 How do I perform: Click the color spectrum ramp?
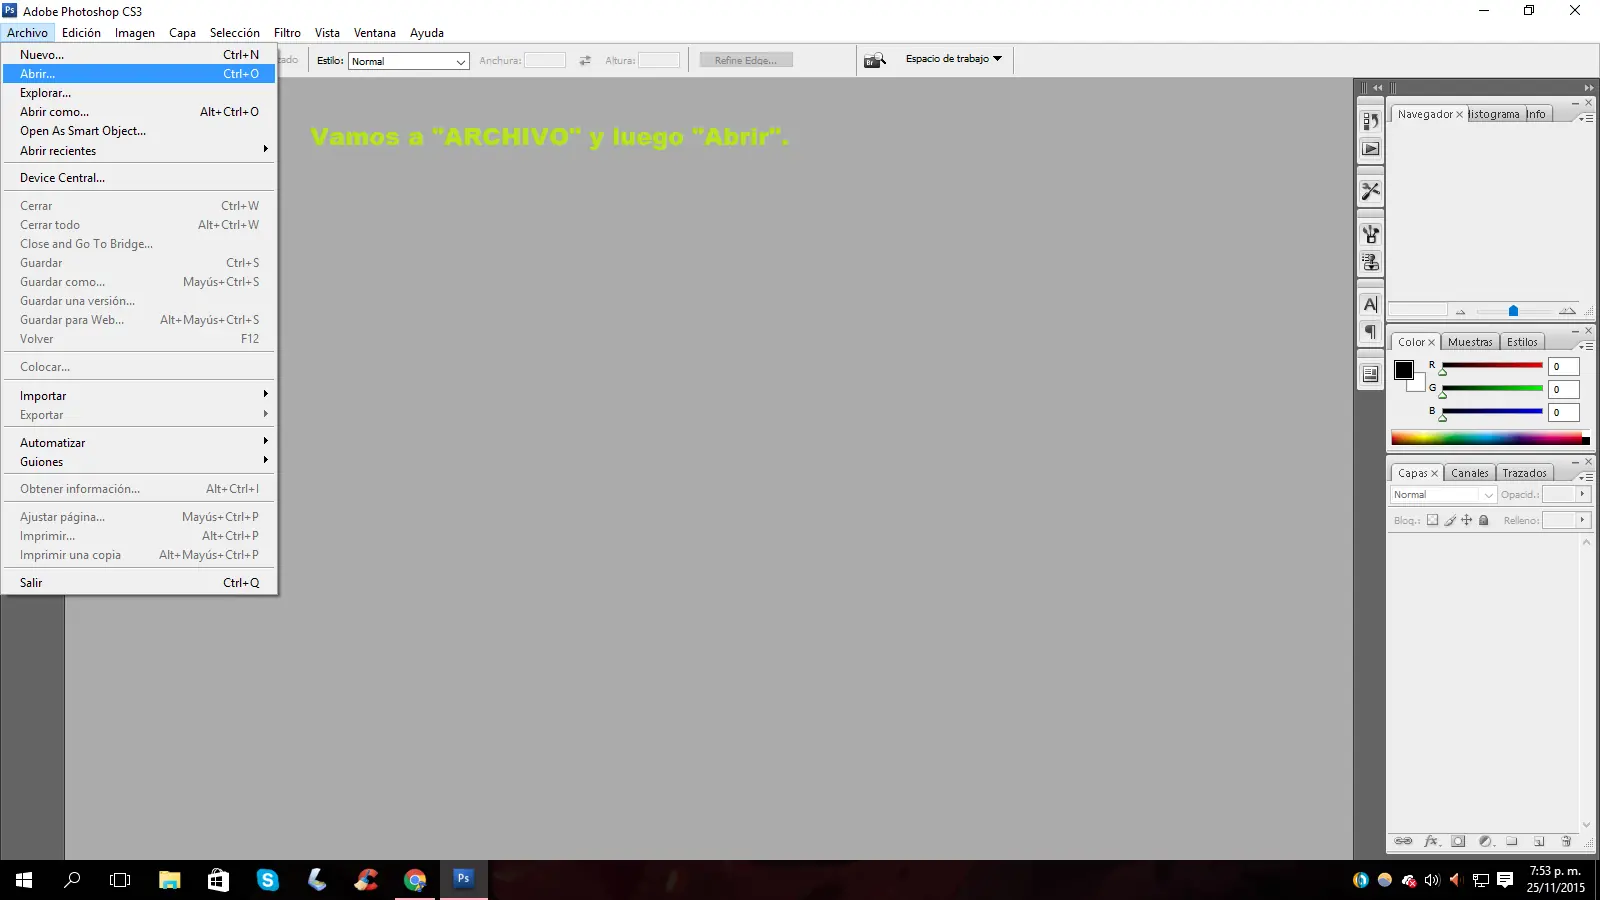pyautogui.click(x=1490, y=438)
